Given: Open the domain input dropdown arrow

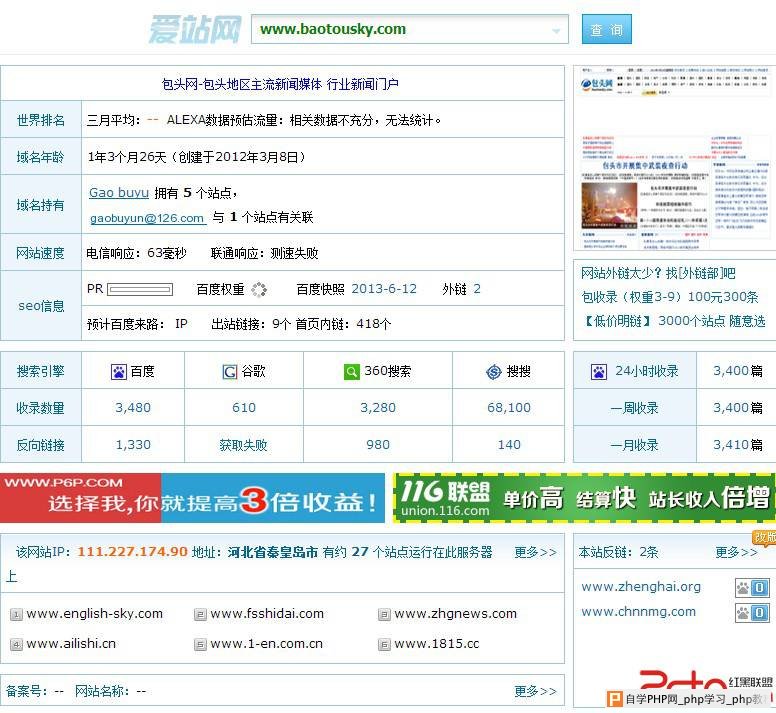Looking at the screenshot, I should pyautogui.click(x=556, y=31).
